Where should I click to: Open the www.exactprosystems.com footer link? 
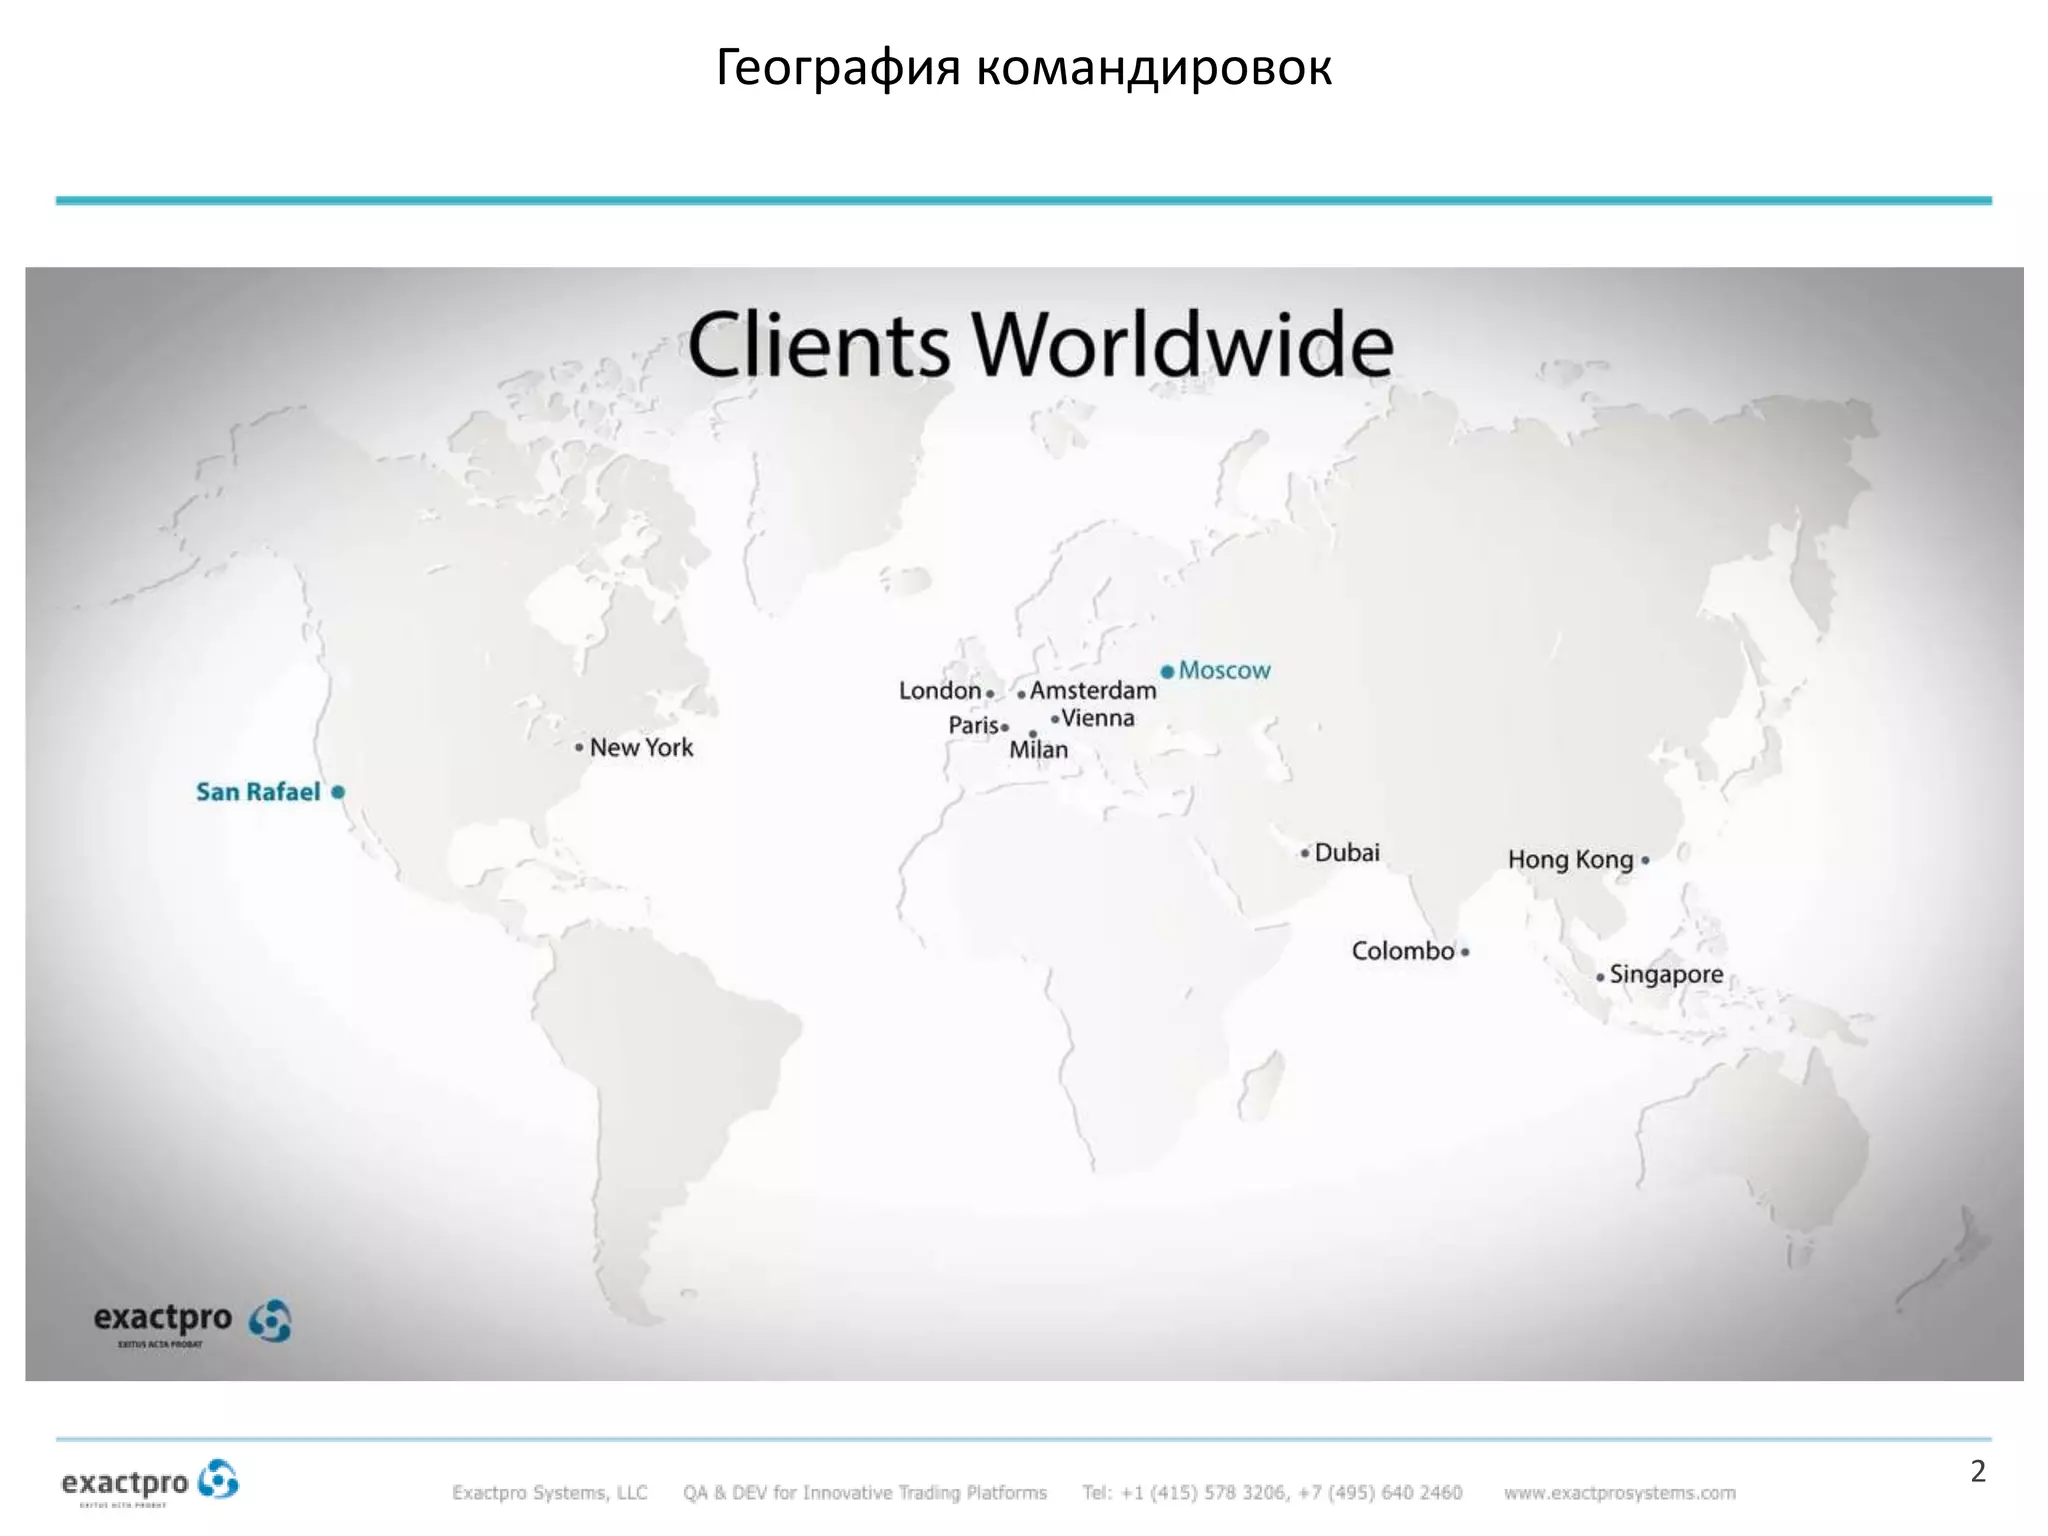pos(1619,1493)
